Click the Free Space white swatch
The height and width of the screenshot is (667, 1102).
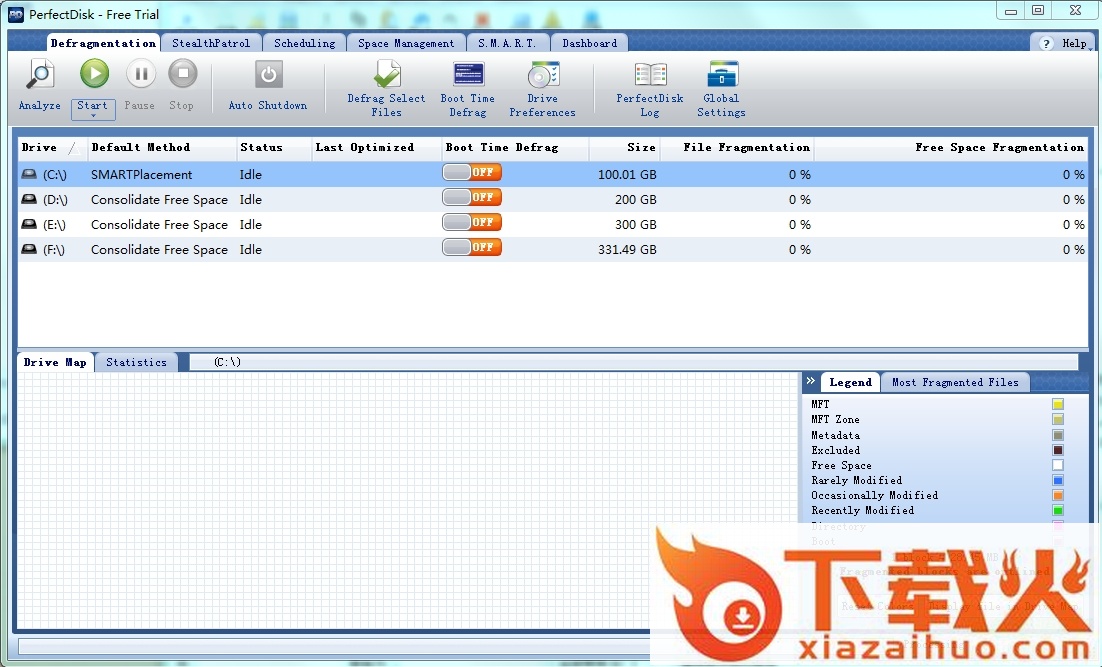(x=1058, y=465)
